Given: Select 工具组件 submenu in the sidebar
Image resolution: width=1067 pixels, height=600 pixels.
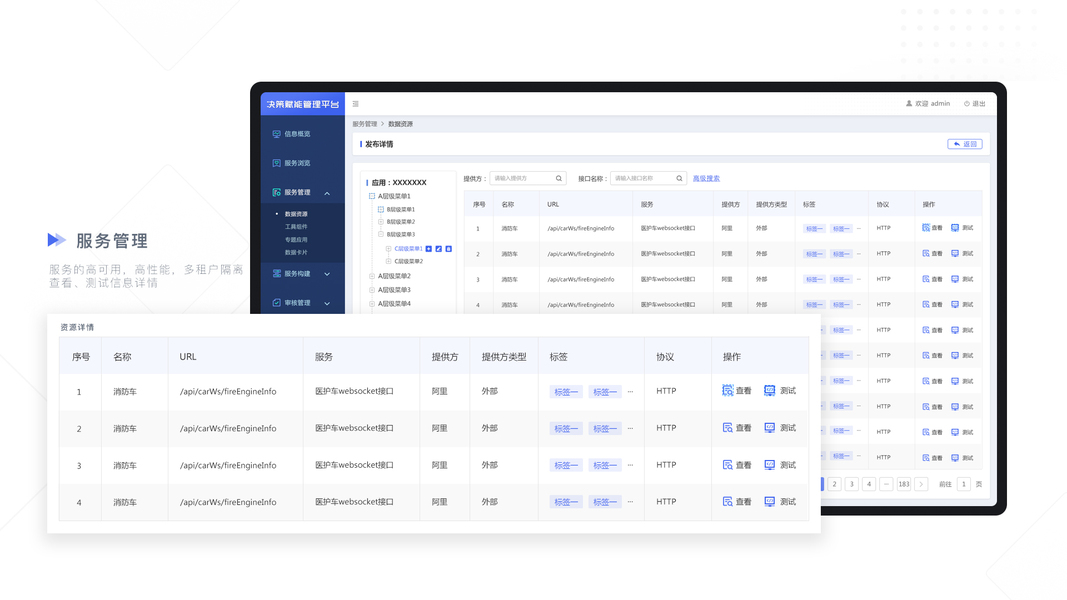Looking at the screenshot, I should [296, 227].
